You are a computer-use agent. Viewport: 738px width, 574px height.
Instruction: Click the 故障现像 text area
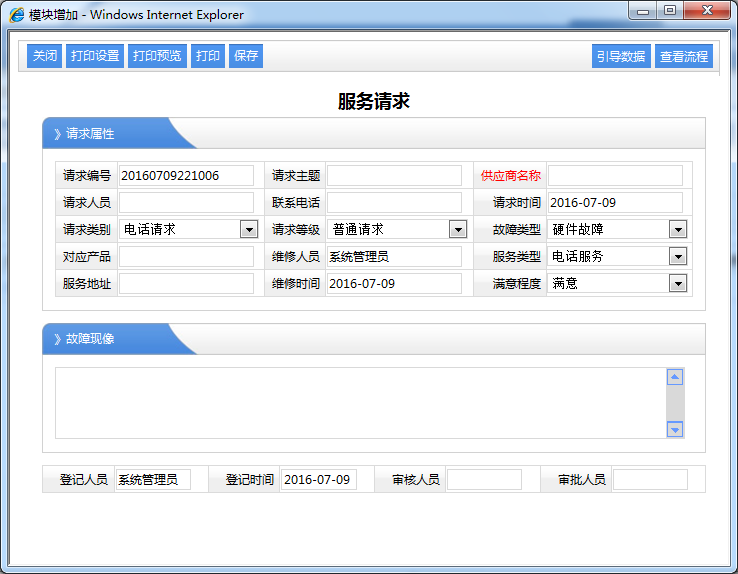pos(360,403)
